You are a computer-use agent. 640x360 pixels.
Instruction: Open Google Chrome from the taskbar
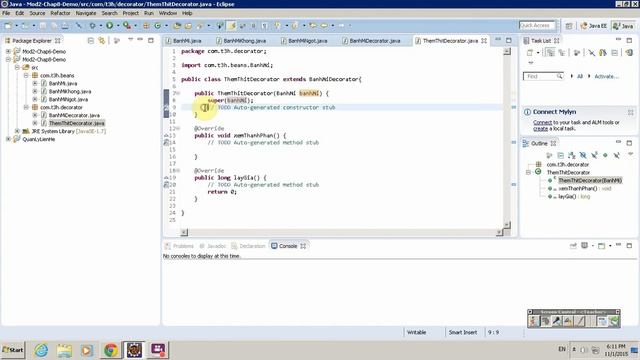point(110,350)
